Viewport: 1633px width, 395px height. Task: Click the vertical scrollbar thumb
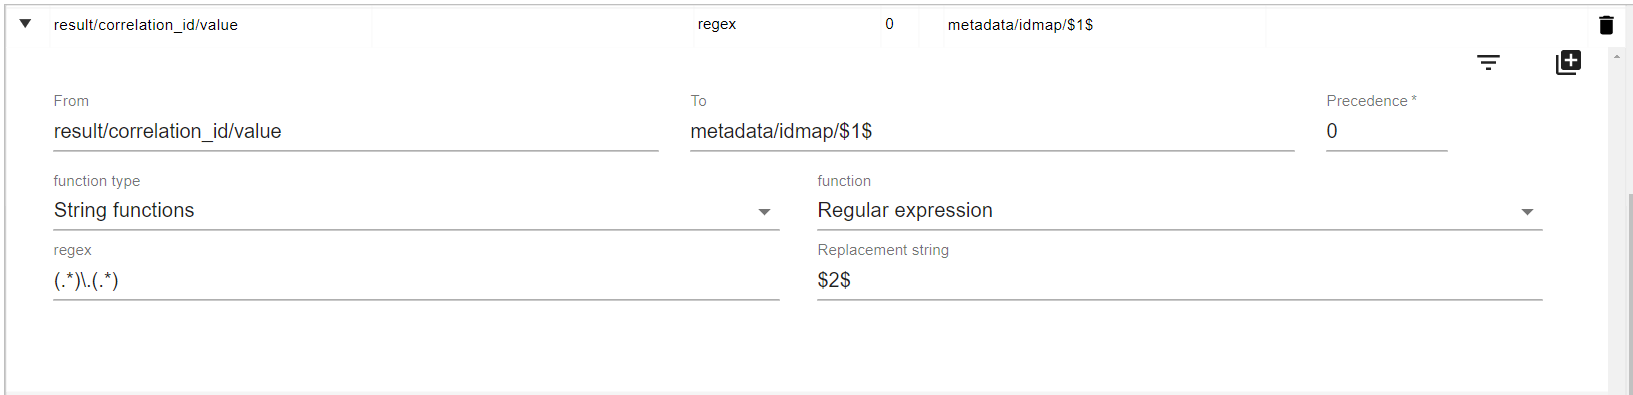[x=1628, y=290]
